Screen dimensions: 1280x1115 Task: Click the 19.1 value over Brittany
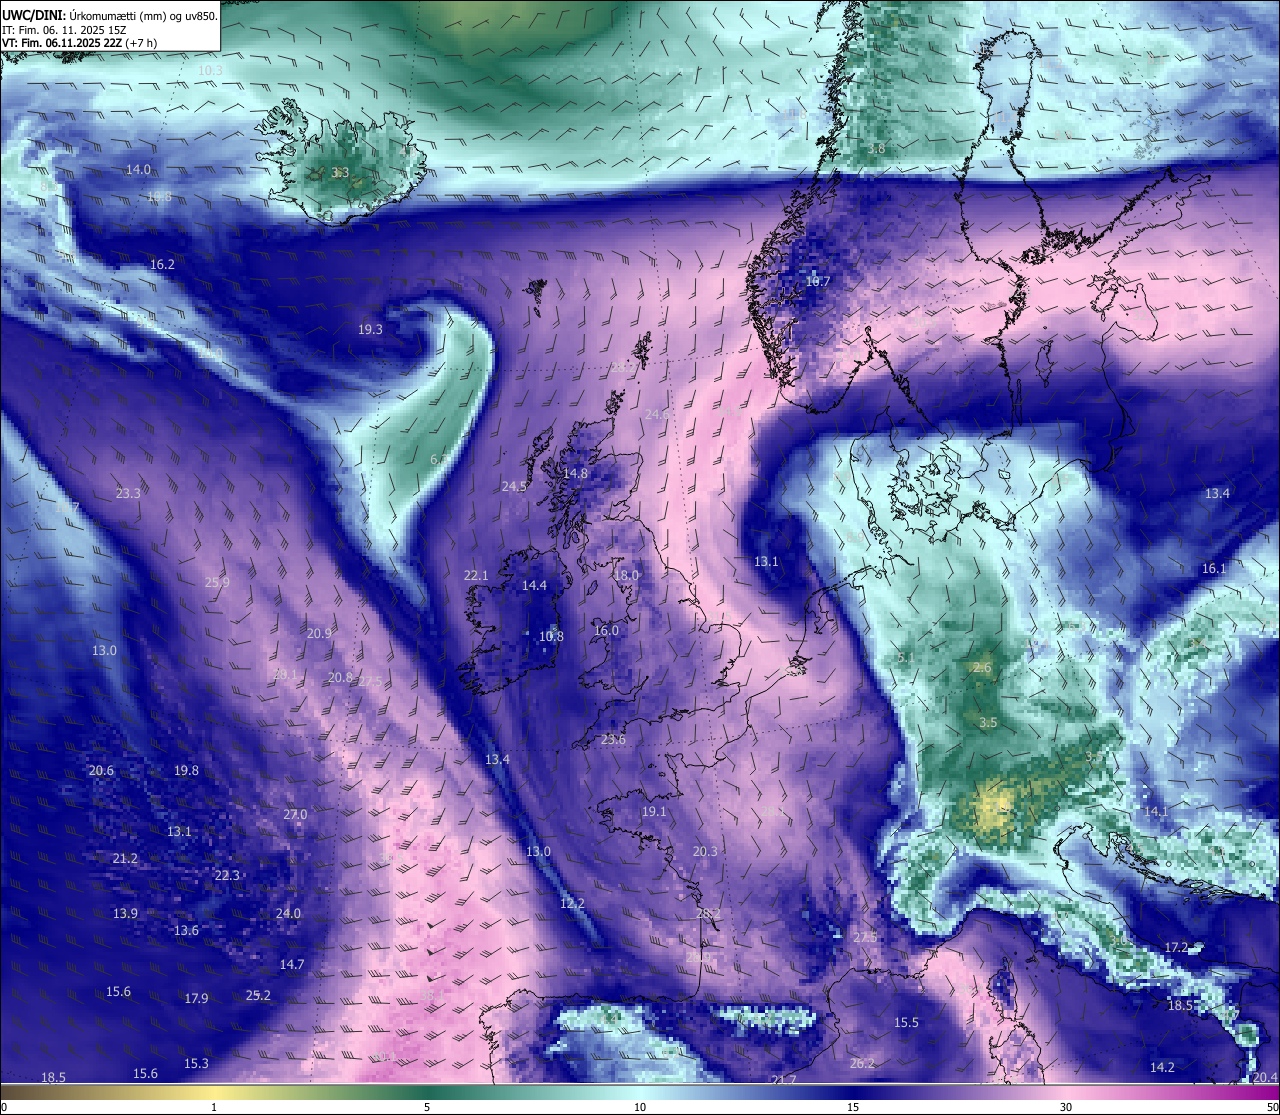[654, 811]
